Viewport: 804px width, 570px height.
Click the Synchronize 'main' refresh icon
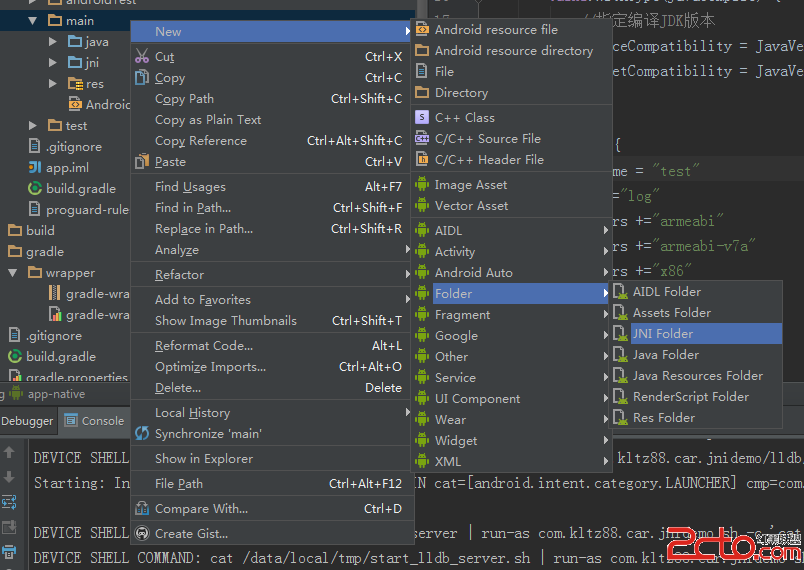coord(142,433)
